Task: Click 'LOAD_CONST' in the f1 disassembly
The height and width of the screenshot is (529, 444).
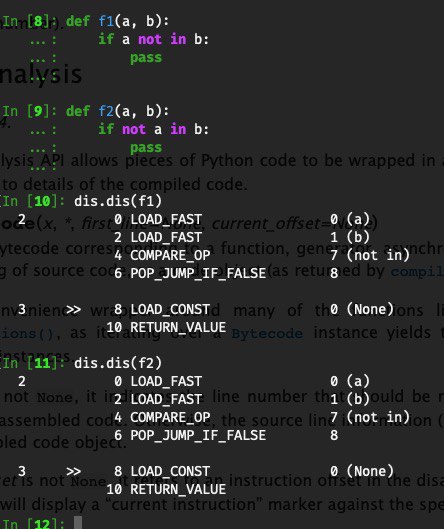Action: point(170,309)
